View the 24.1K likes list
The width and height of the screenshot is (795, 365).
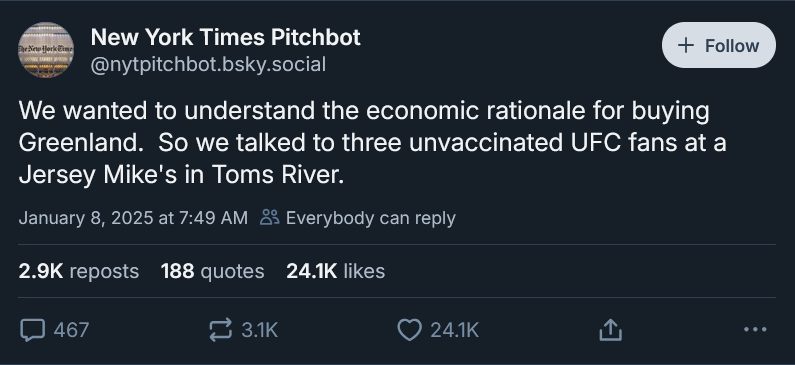click(336, 271)
